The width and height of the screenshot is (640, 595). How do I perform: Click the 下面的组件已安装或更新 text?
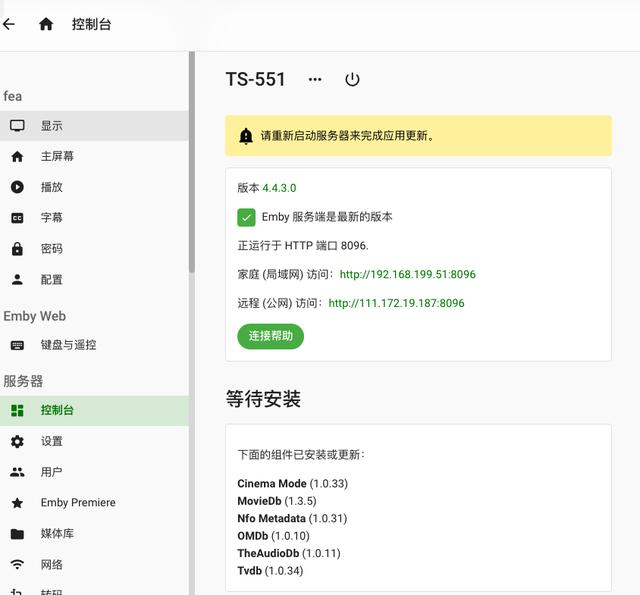pos(301,455)
